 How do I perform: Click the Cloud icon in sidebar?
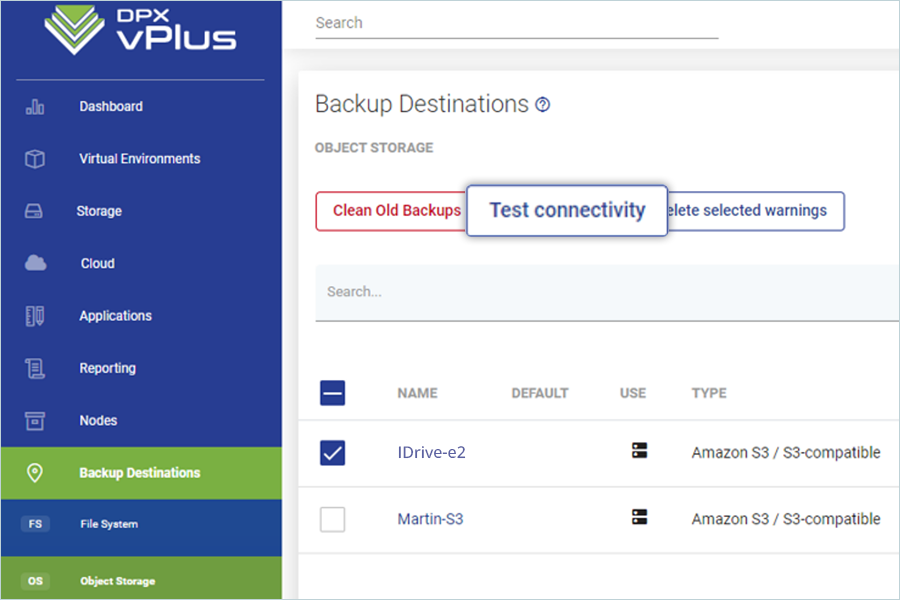35,263
